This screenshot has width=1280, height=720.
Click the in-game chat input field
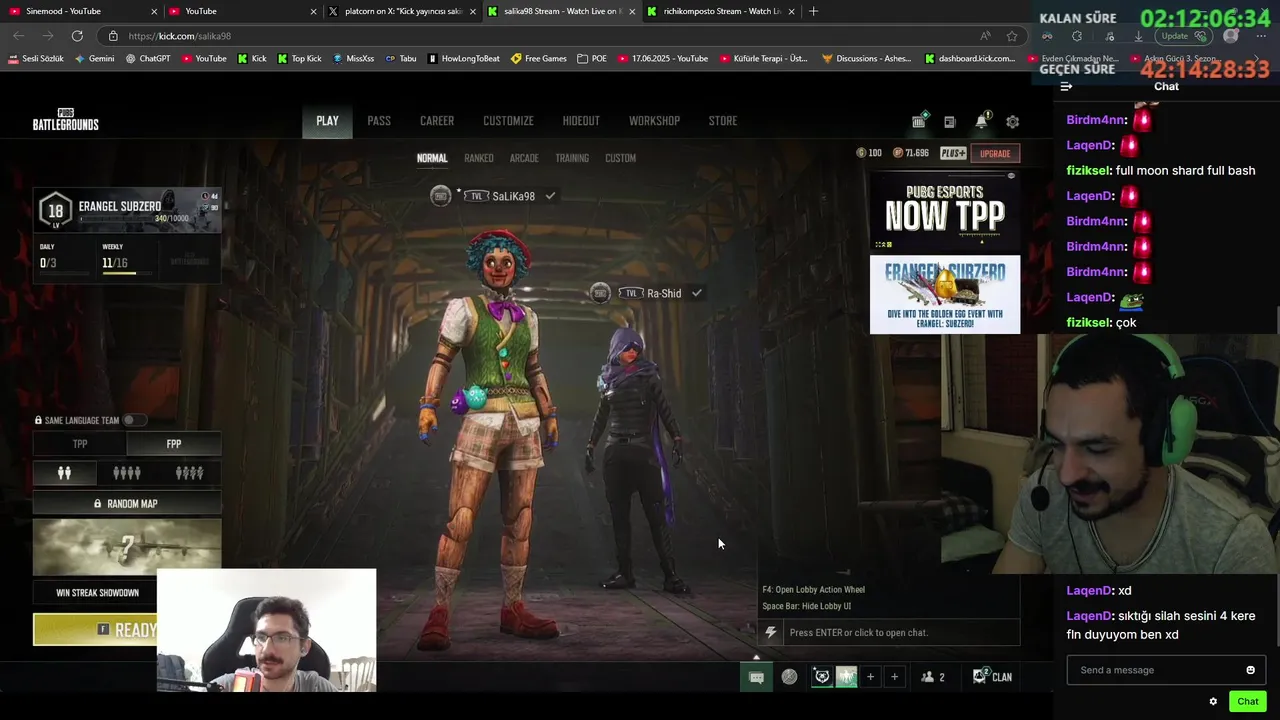(901, 632)
